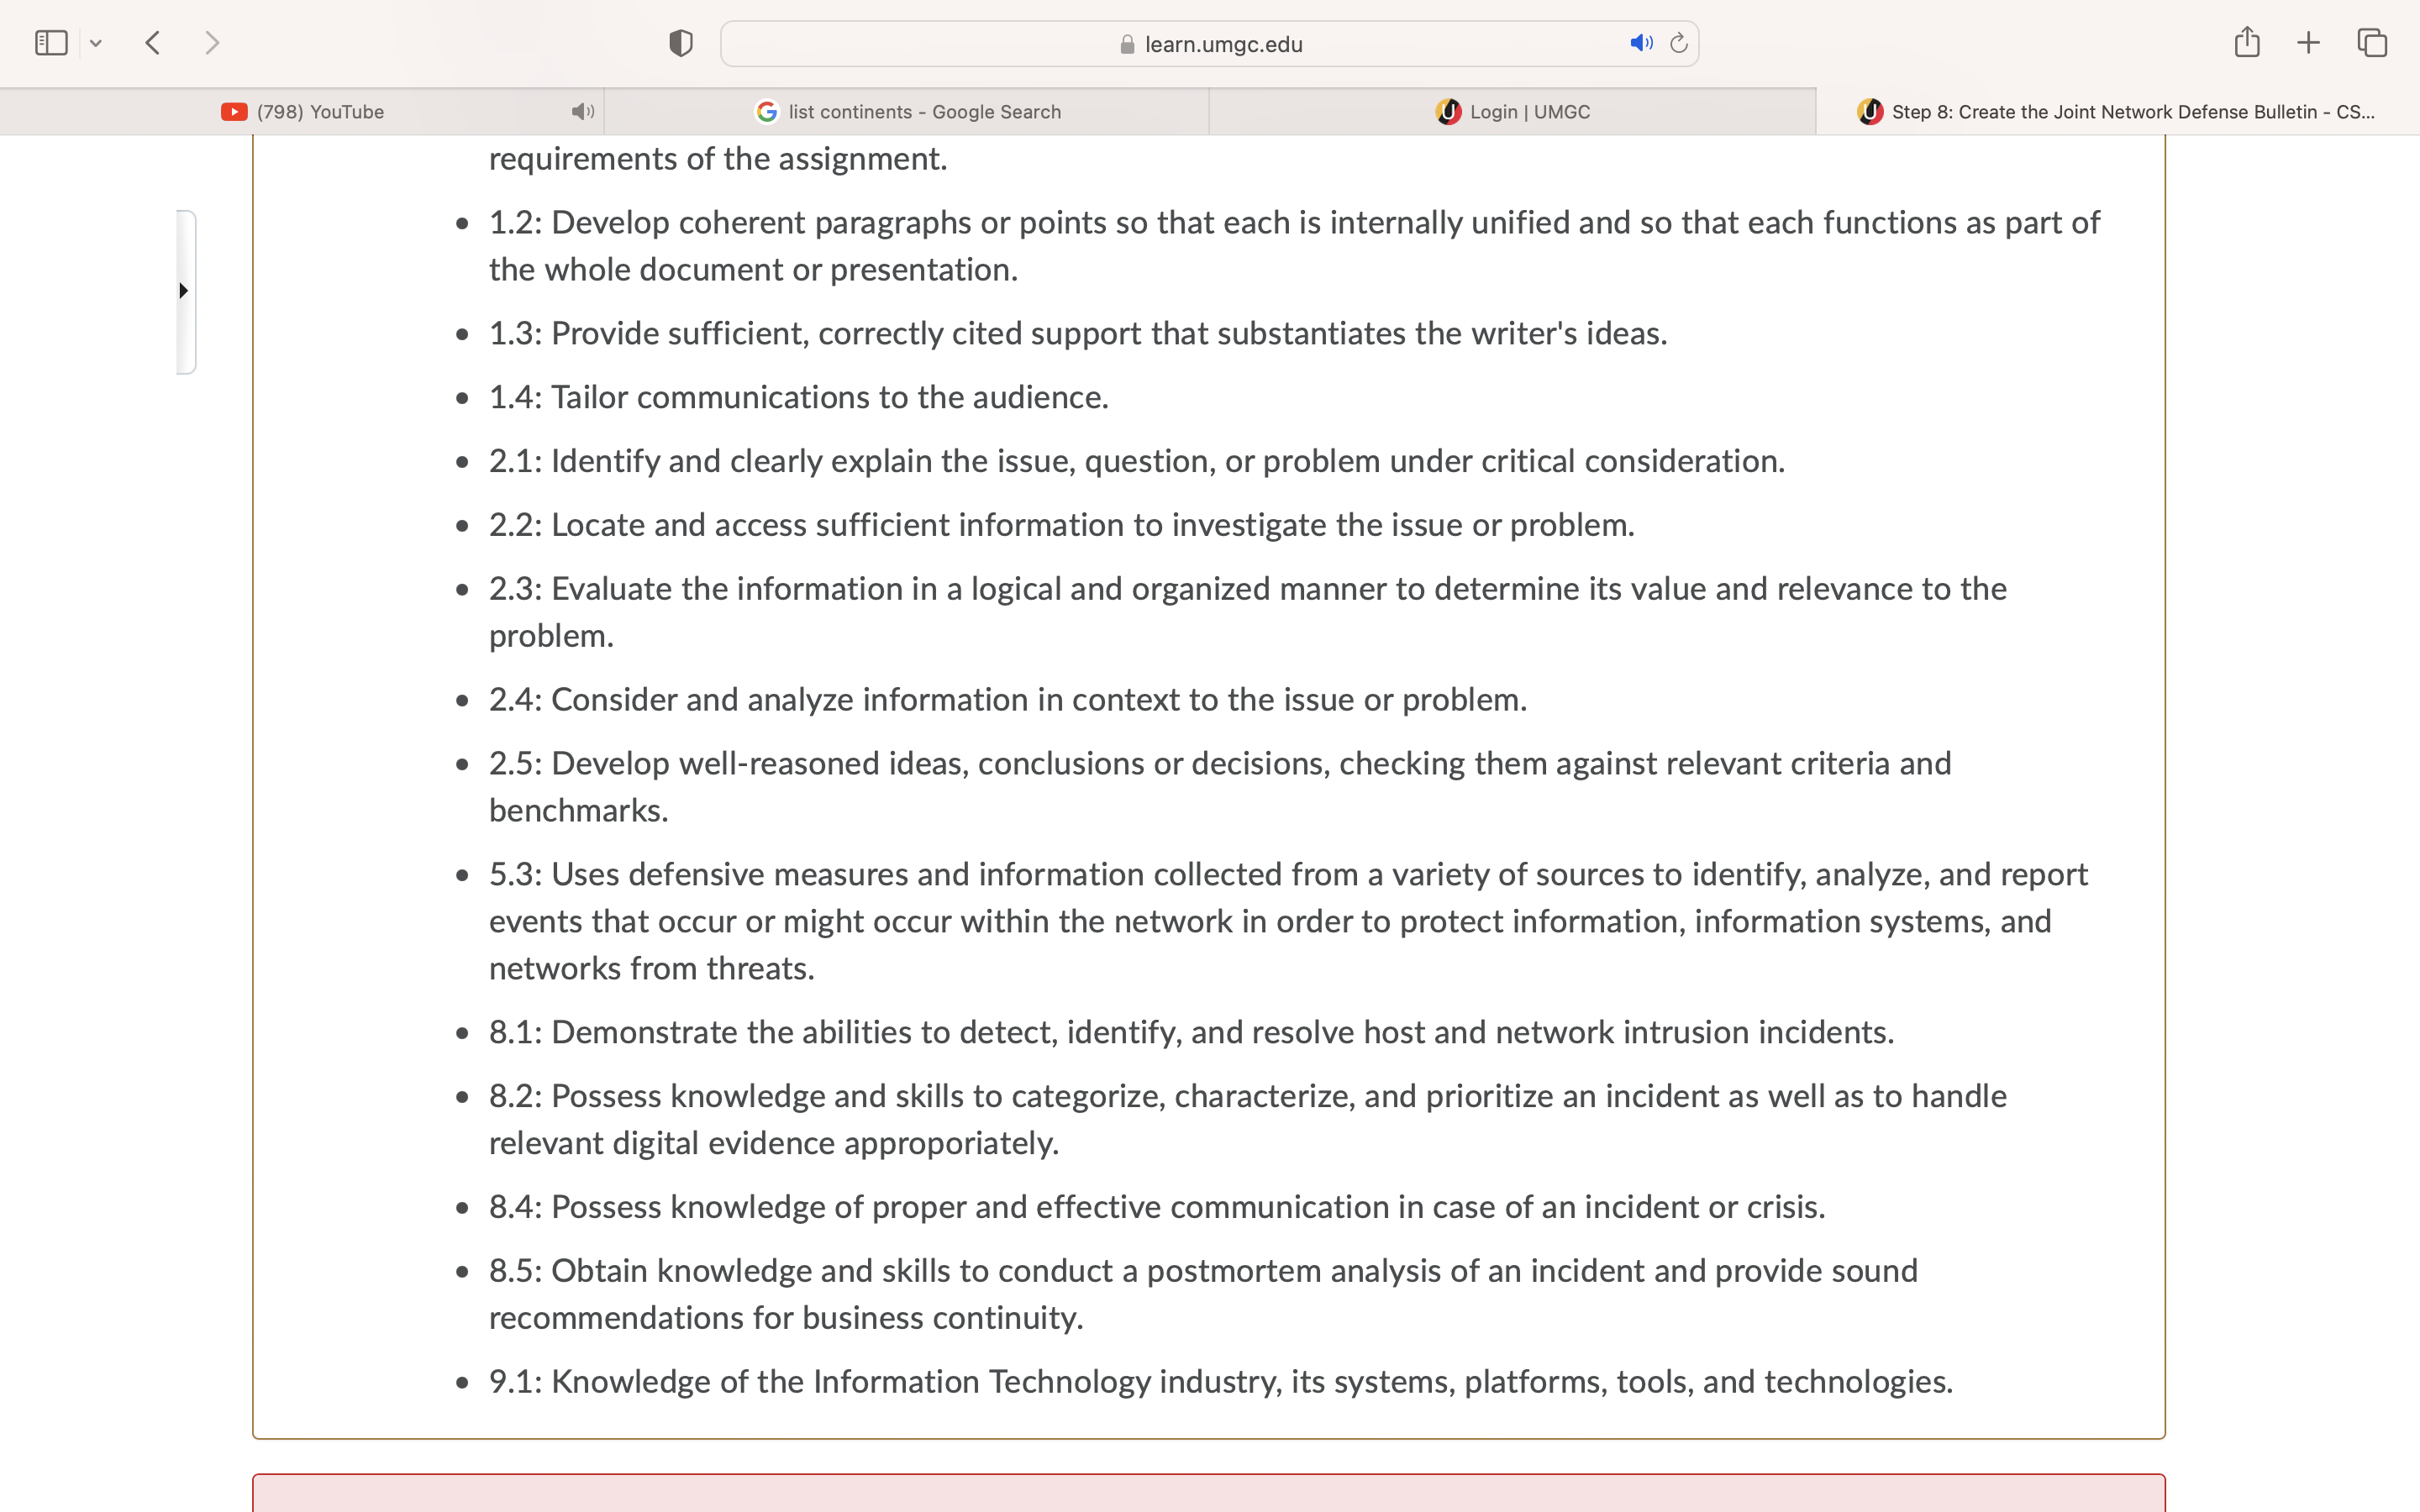Open a new tab with plus icon
Image resolution: width=2420 pixels, height=1512 pixels.
(2308, 43)
